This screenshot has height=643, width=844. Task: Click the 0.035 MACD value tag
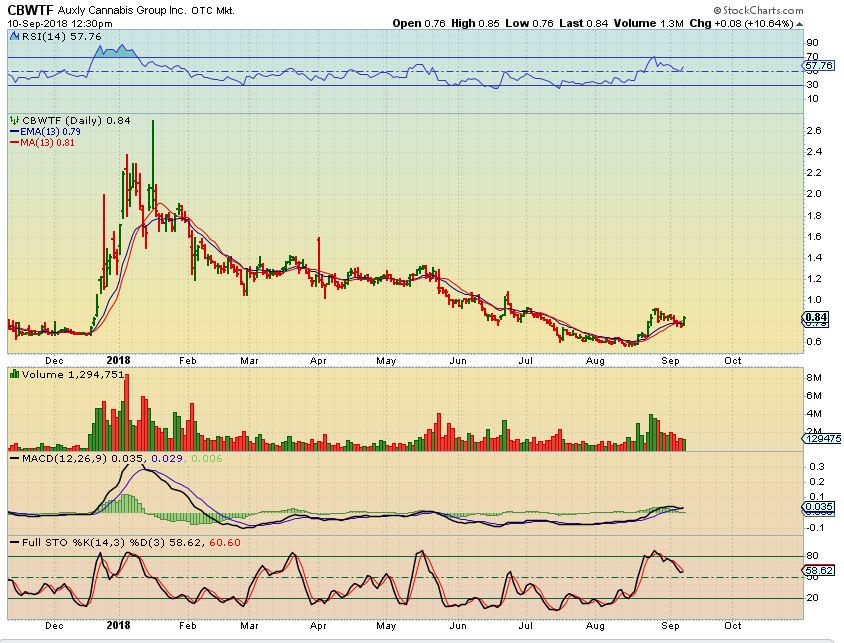click(x=818, y=507)
